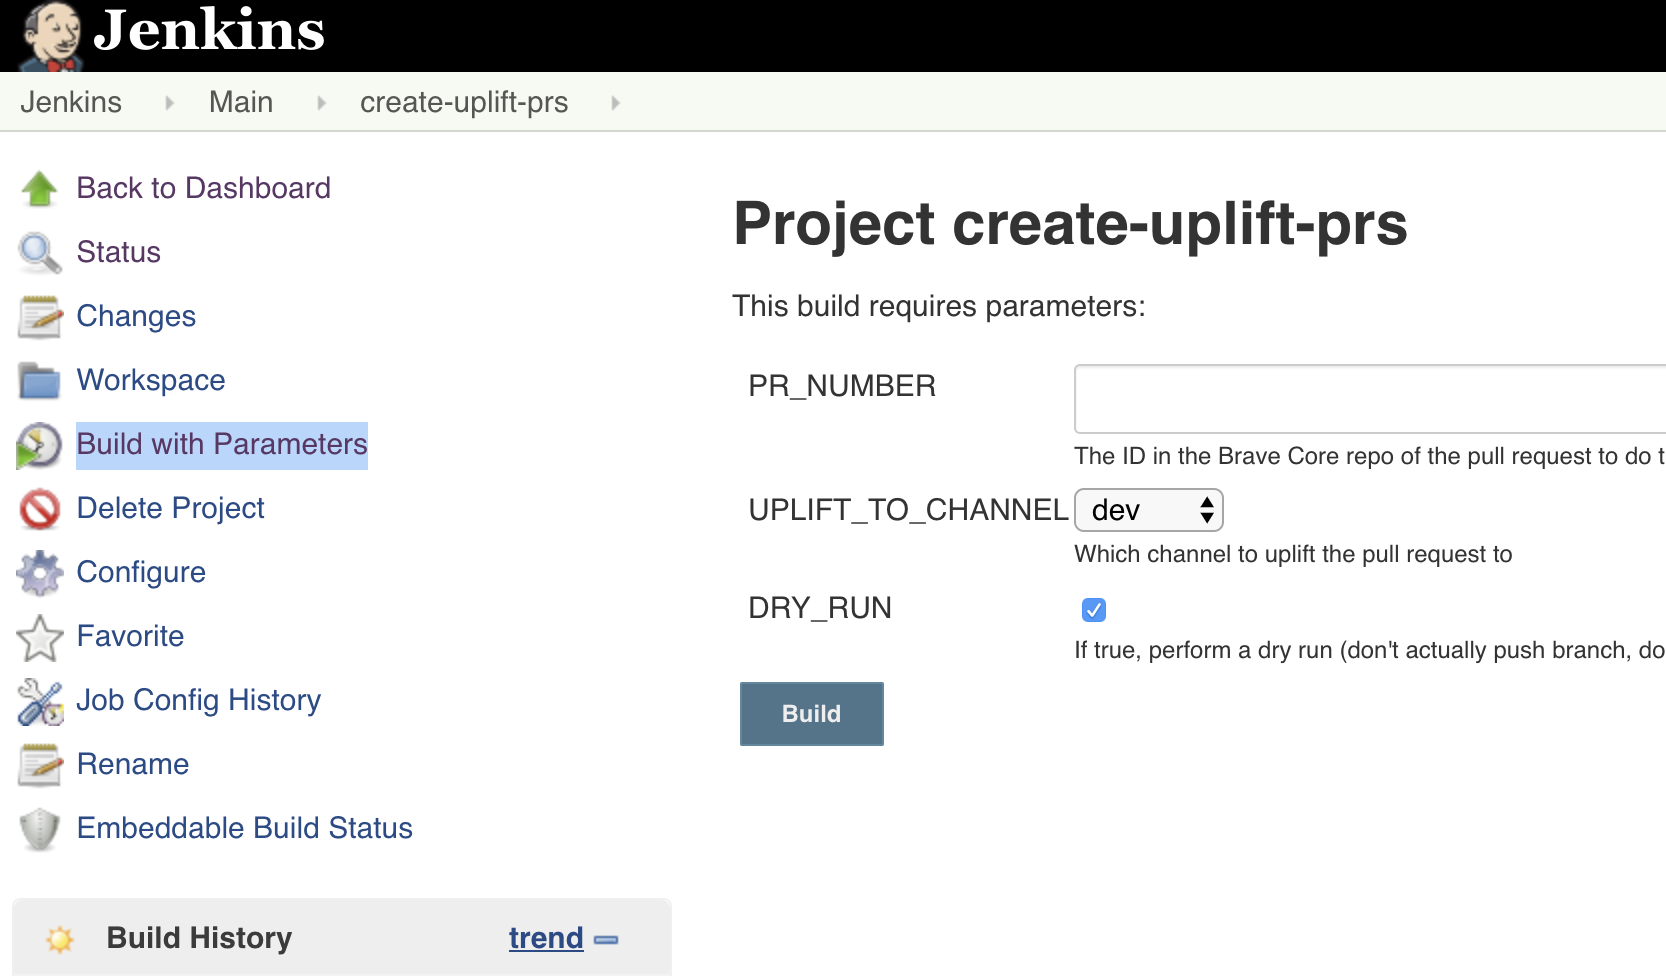Click the Job Config History wrench icon
Screen dimensions: 1666x976
tap(39, 701)
